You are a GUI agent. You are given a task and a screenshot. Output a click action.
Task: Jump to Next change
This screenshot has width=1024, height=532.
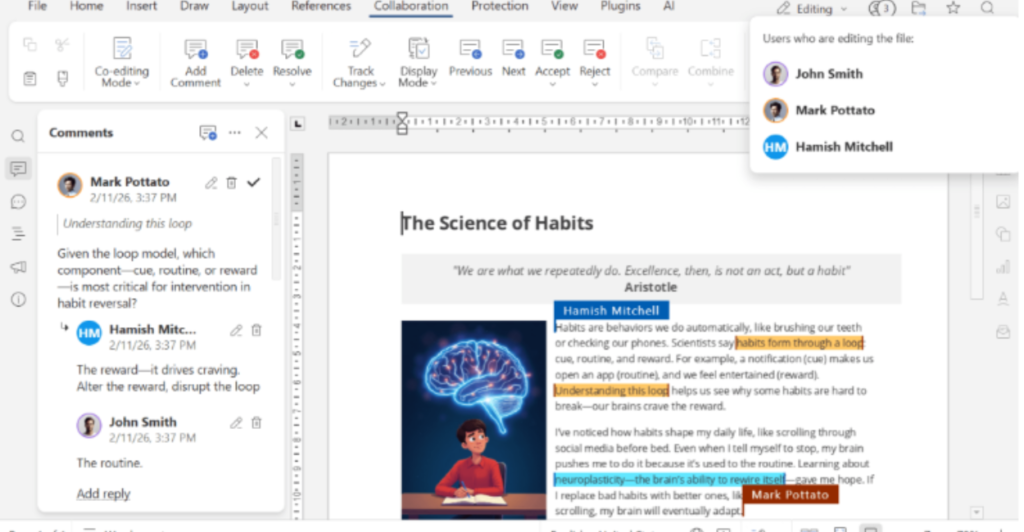pos(514,50)
